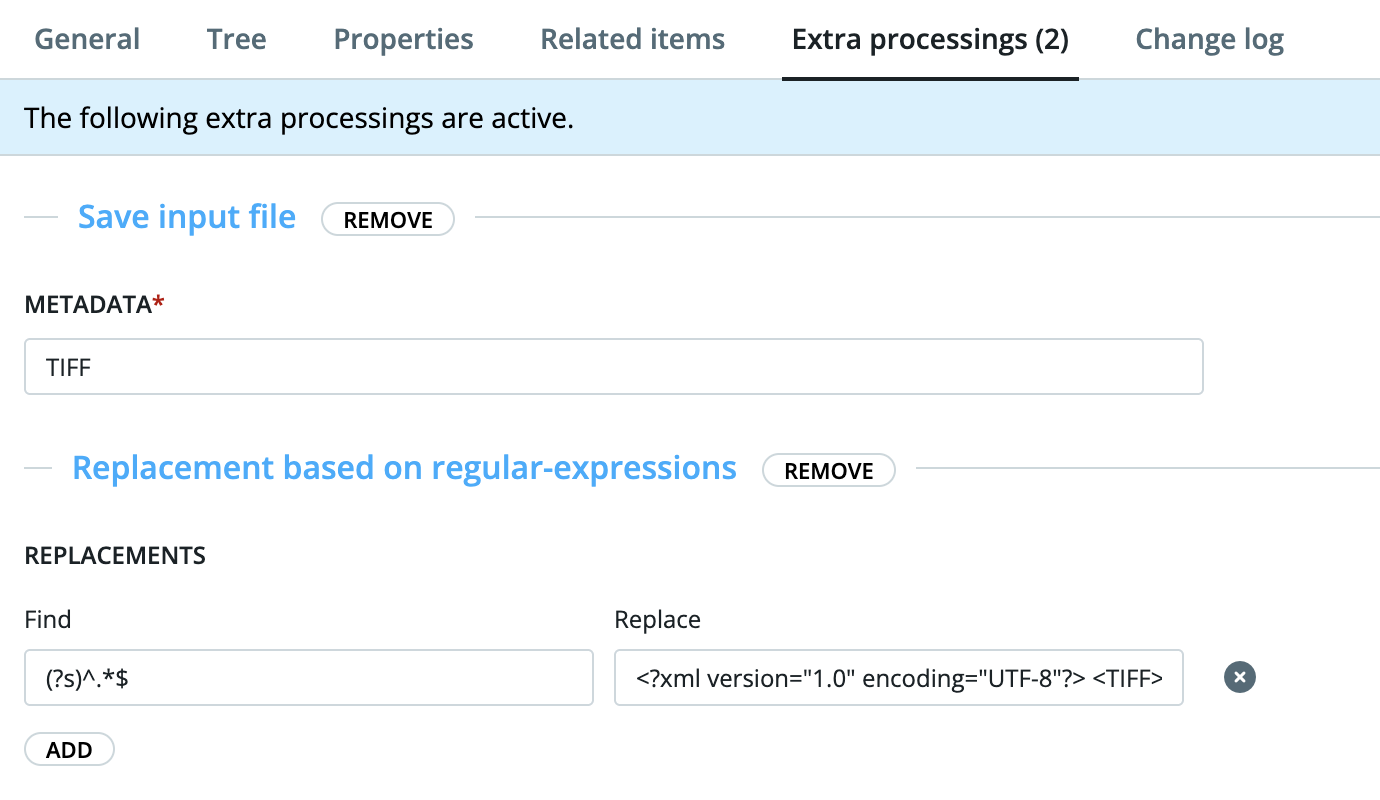The height and width of the screenshot is (800, 1380).
Task: Click the Replacement based on regular-expressions heading
Action: tap(405, 468)
